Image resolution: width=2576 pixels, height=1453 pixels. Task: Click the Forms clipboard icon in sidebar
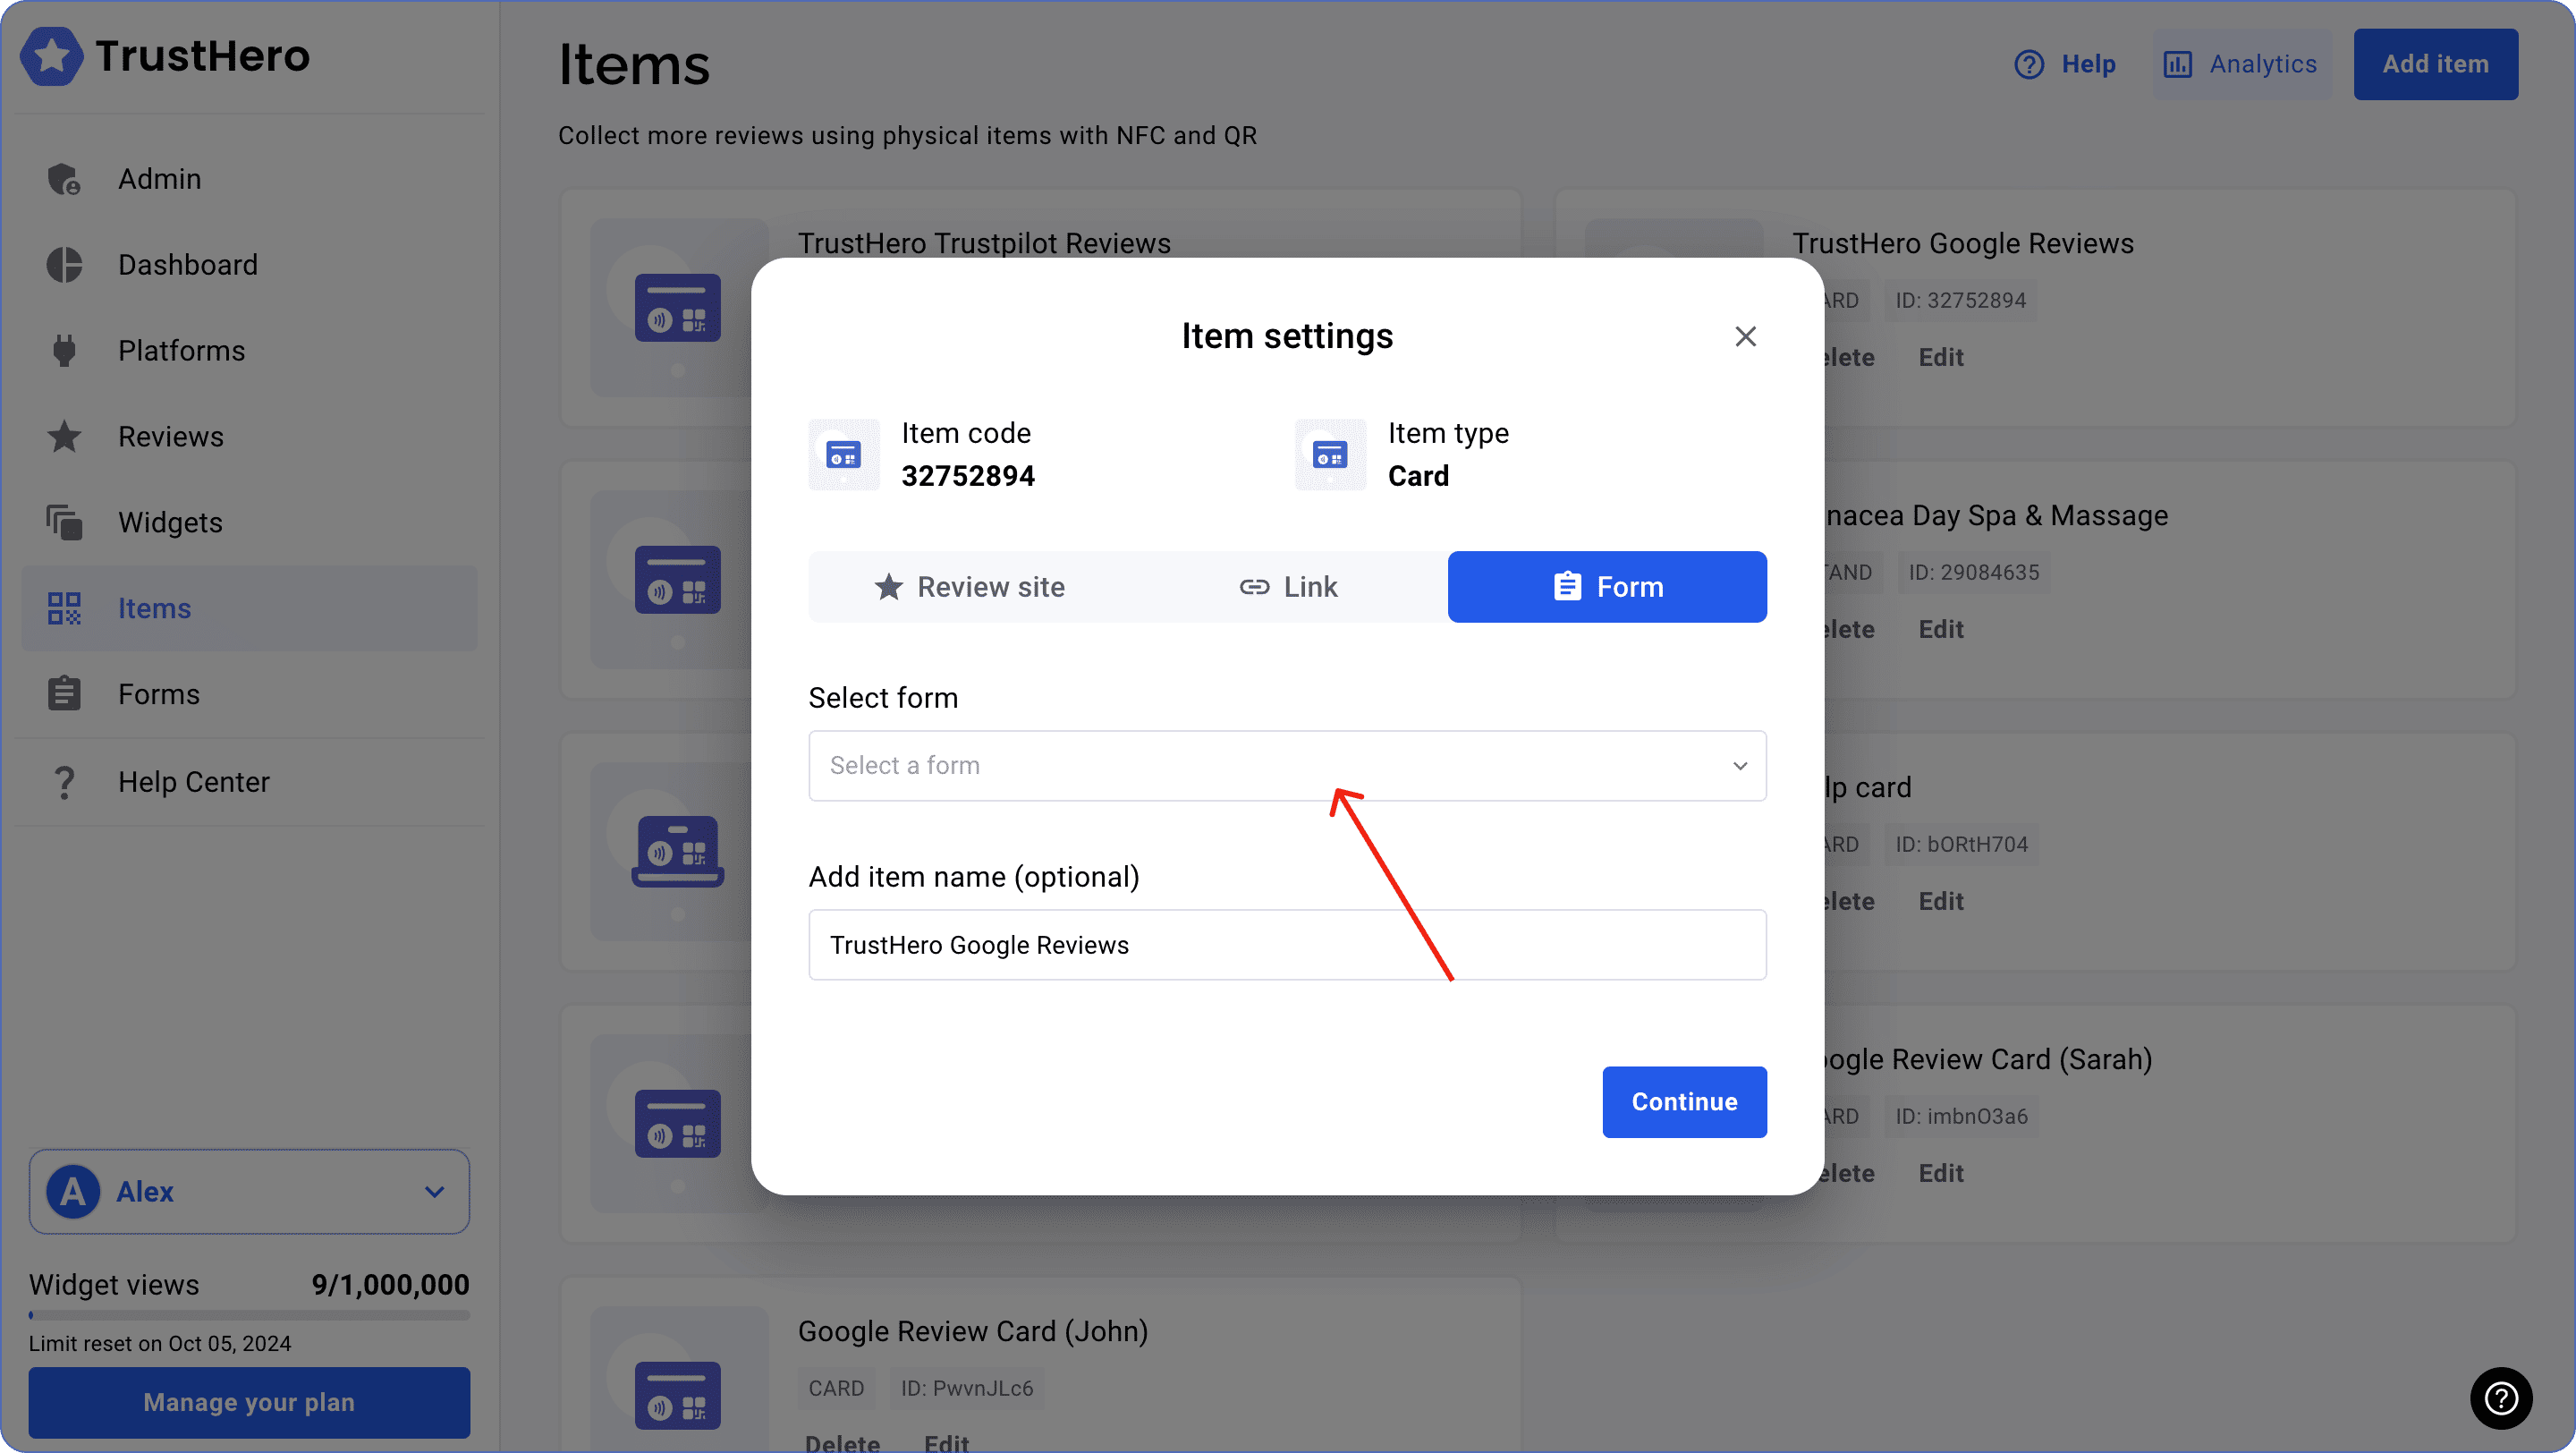pyautogui.click(x=64, y=694)
